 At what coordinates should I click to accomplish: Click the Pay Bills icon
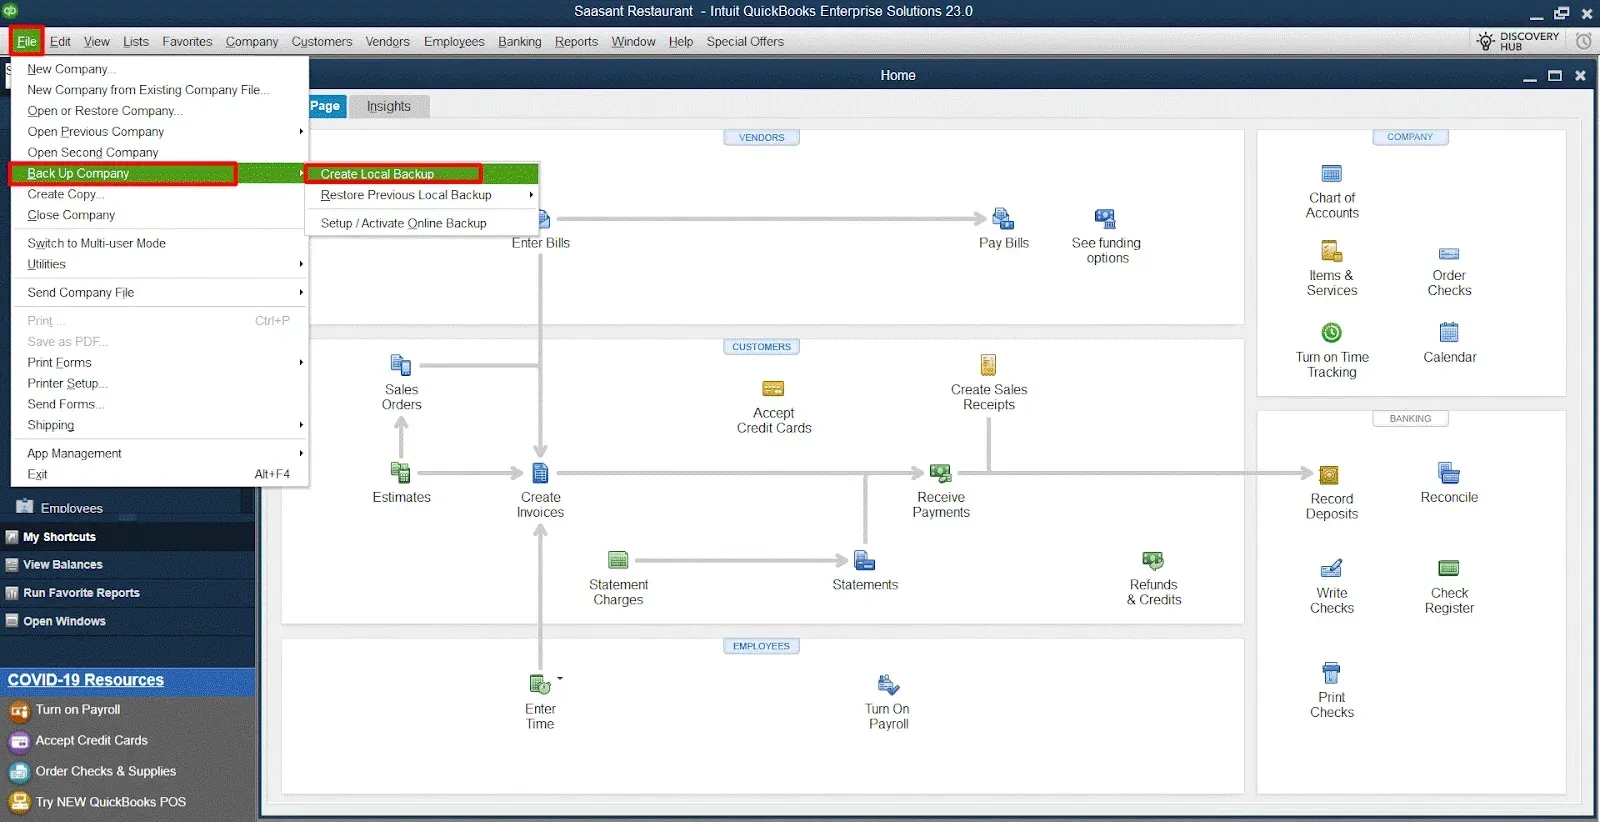[1002, 219]
